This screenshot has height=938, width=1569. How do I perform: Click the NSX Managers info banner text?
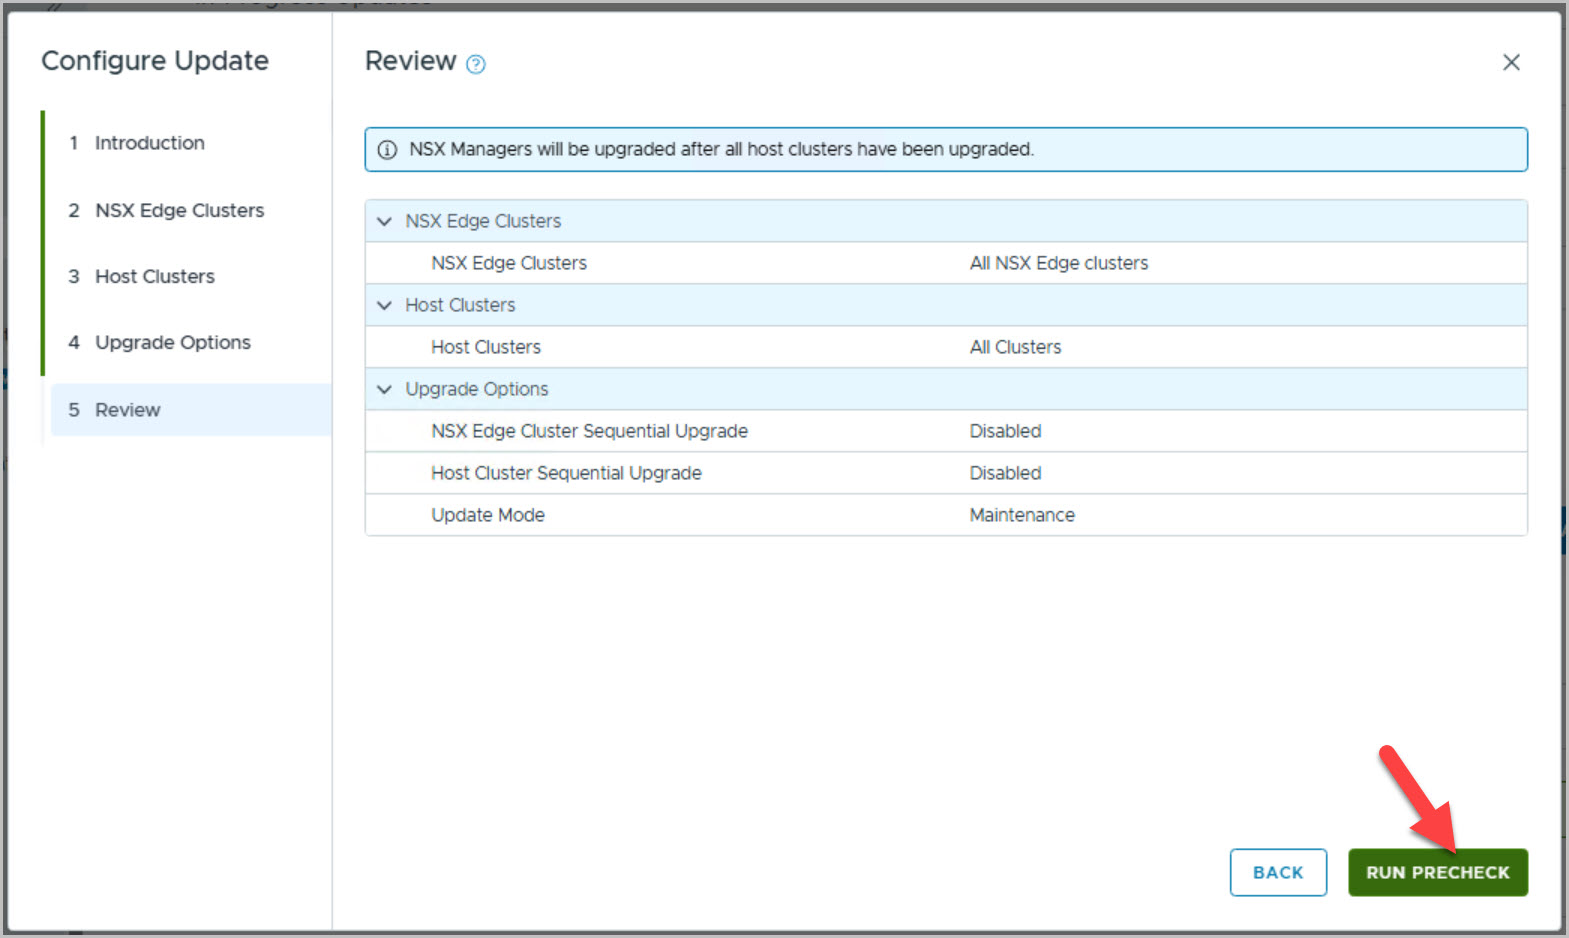tap(720, 149)
